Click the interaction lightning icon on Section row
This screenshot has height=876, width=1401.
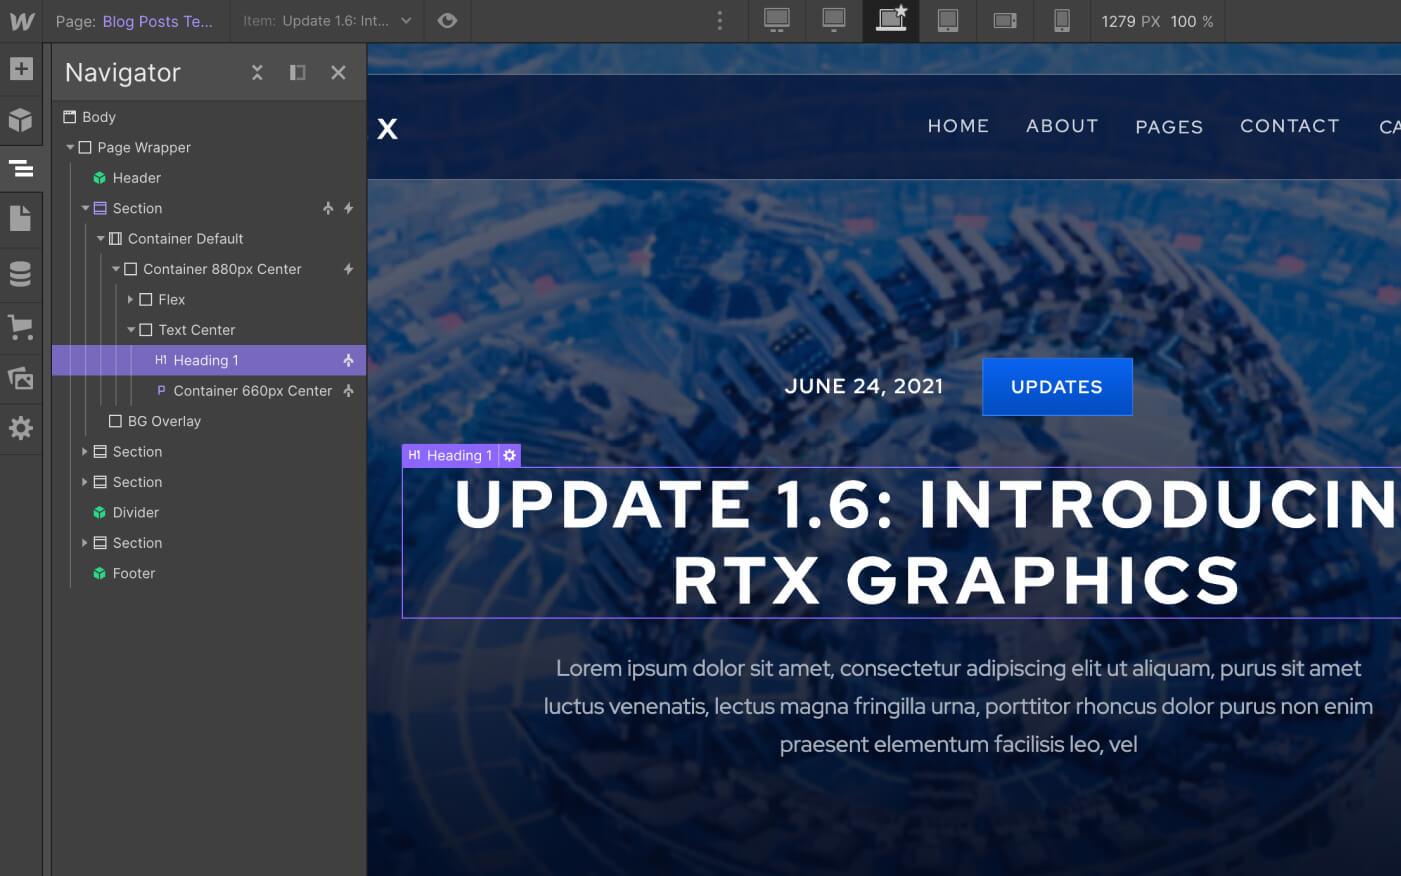click(x=348, y=208)
